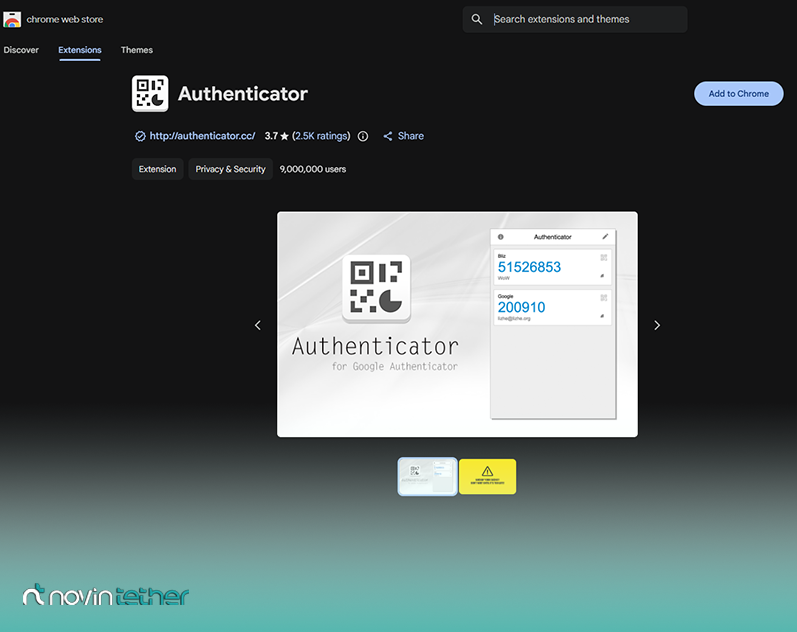This screenshot has width=797, height=632.
Task: Select the yellow warning screenshot thumbnail
Action: click(x=487, y=476)
